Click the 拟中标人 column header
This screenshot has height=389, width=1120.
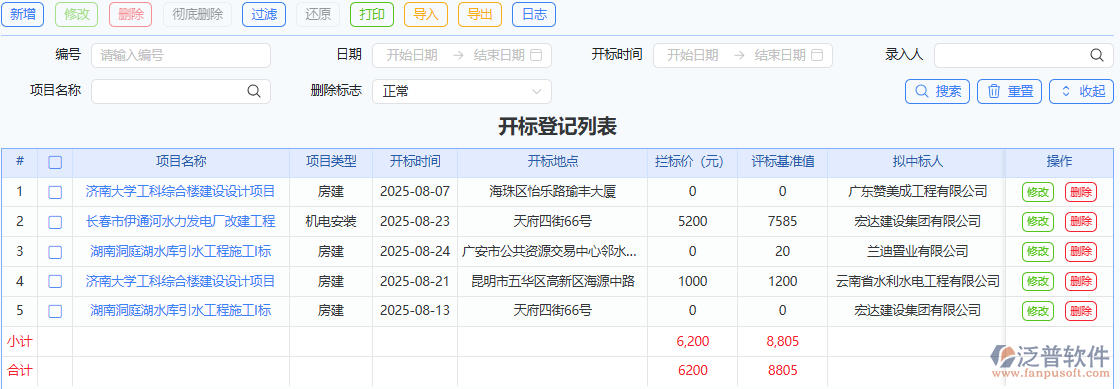point(917,162)
